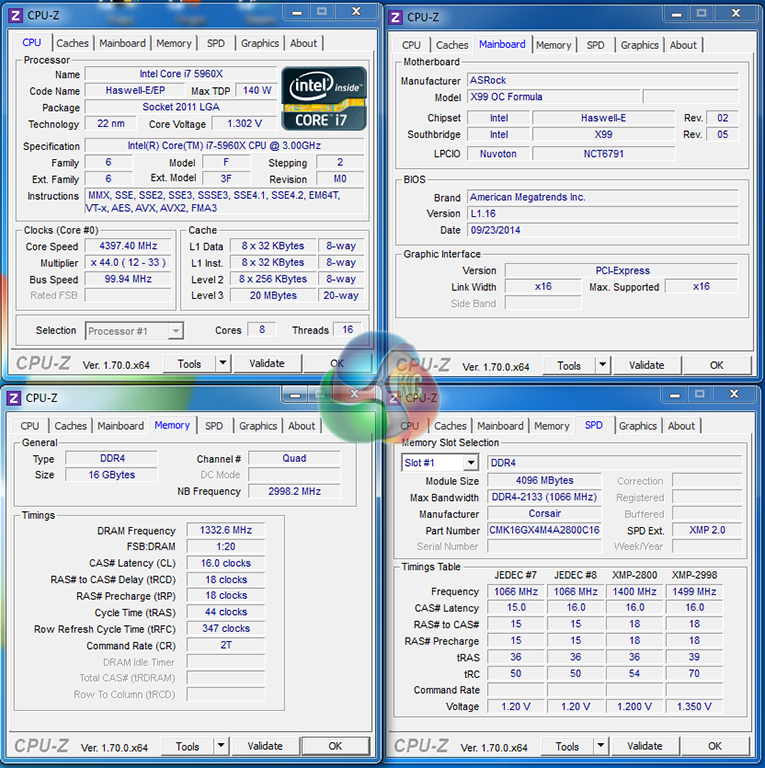This screenshot has width=765, height=768.
Task: Click the CPU-Z title bar icon in the processor window
Action: click(x=14, y=15)
